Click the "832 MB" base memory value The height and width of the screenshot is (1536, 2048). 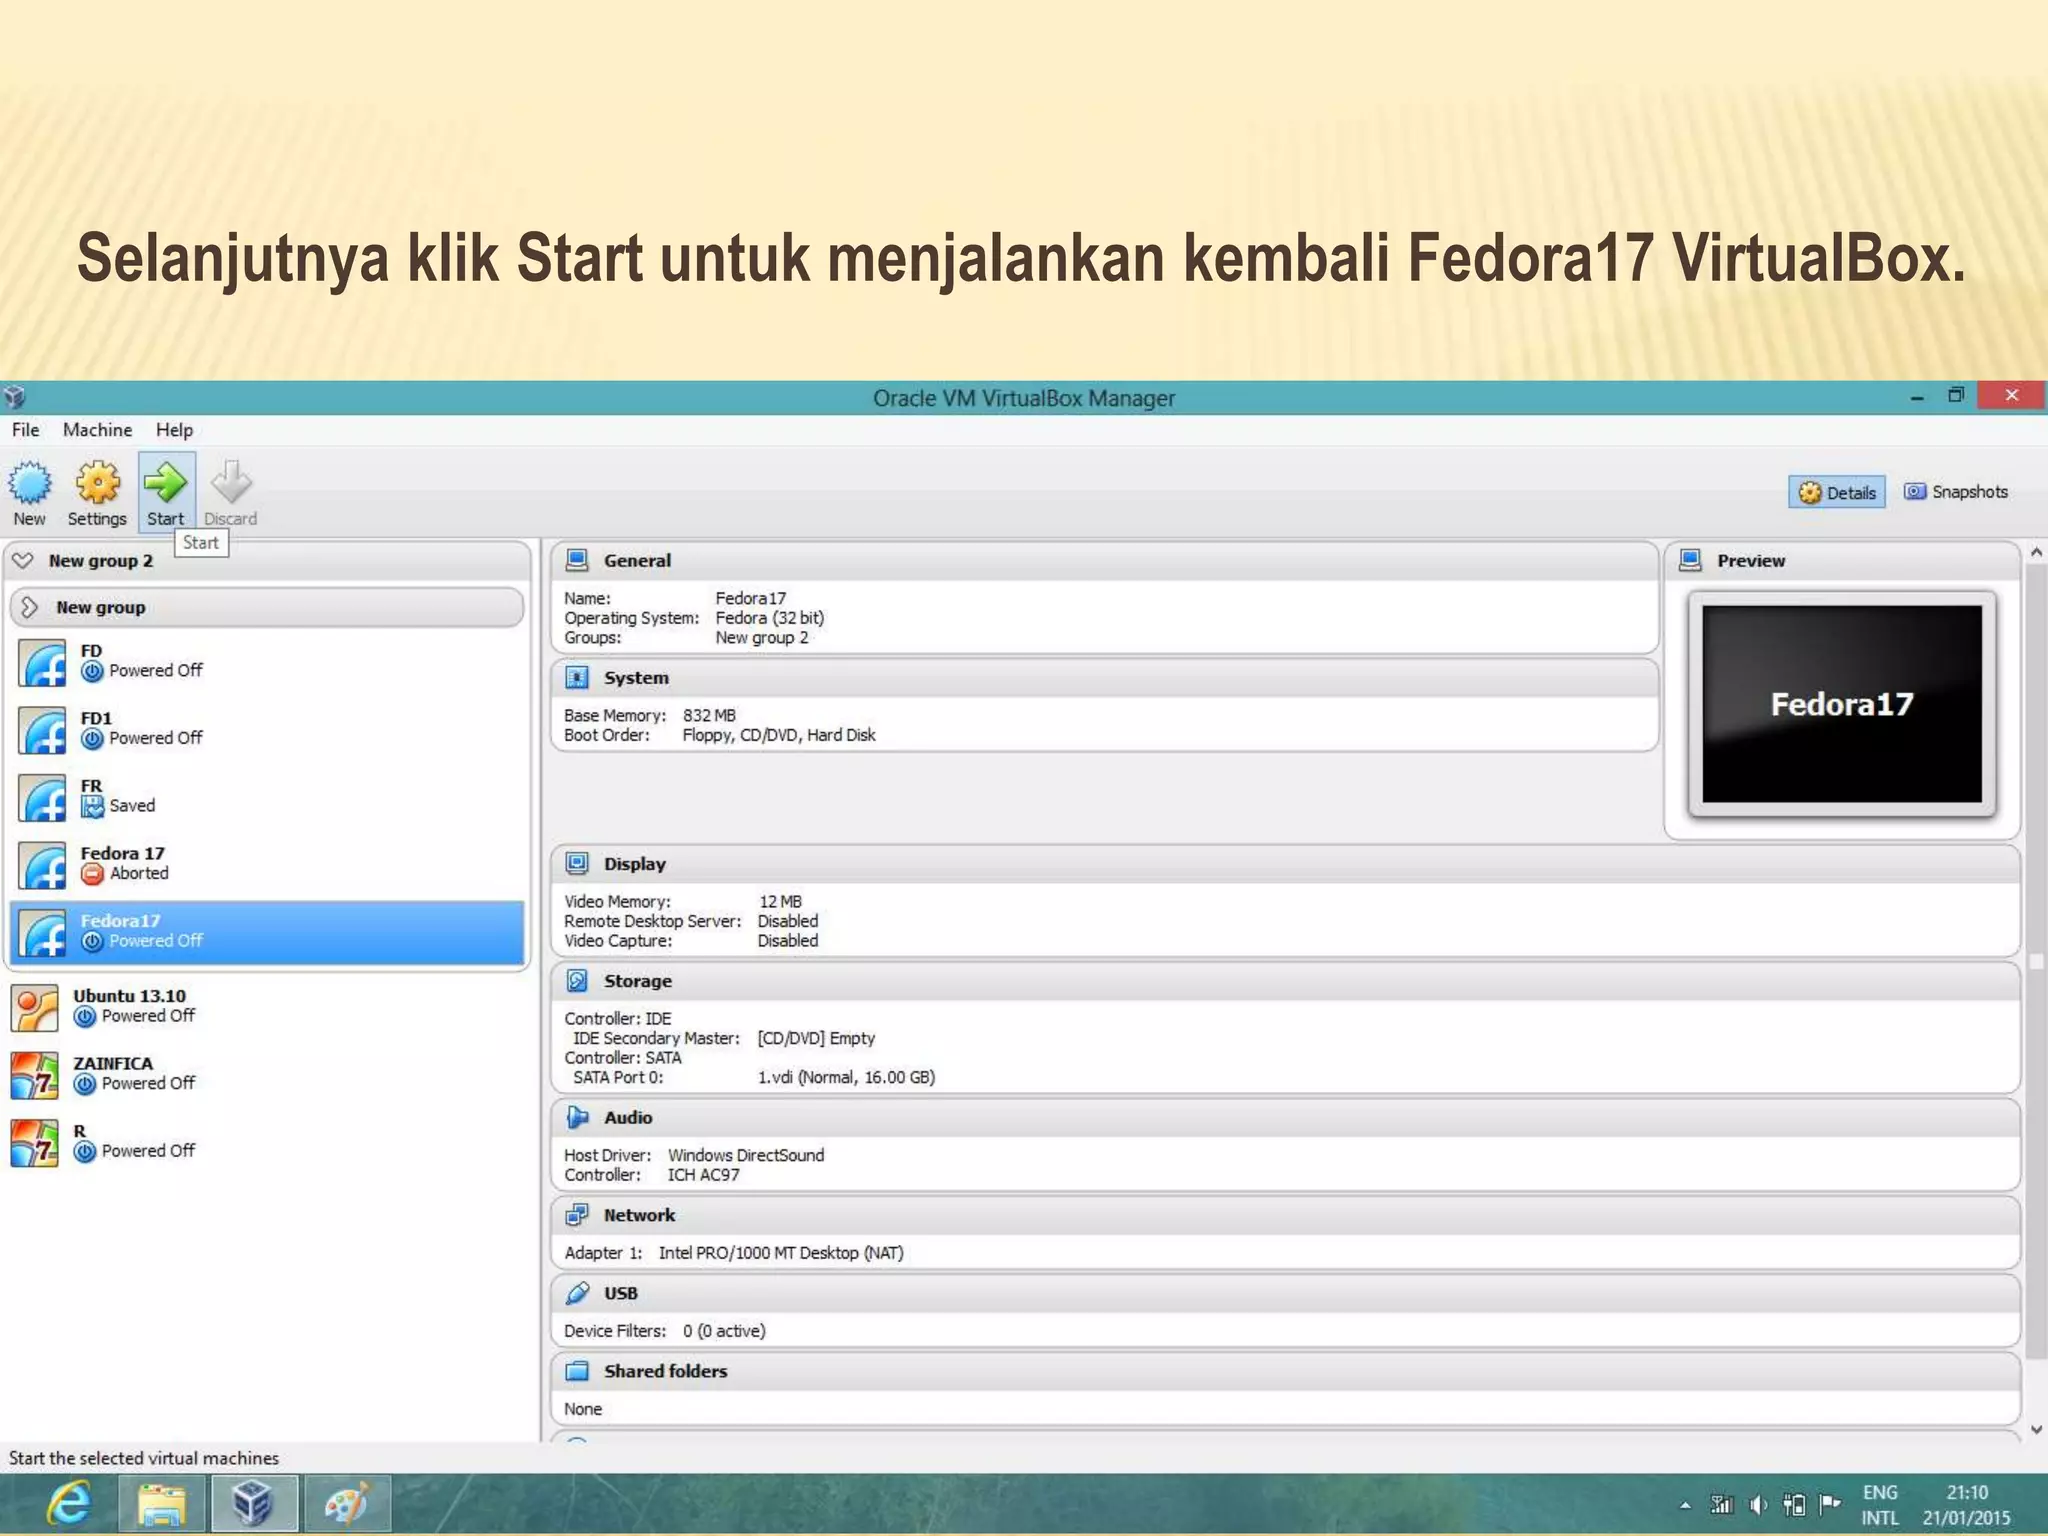pos(709,716)
